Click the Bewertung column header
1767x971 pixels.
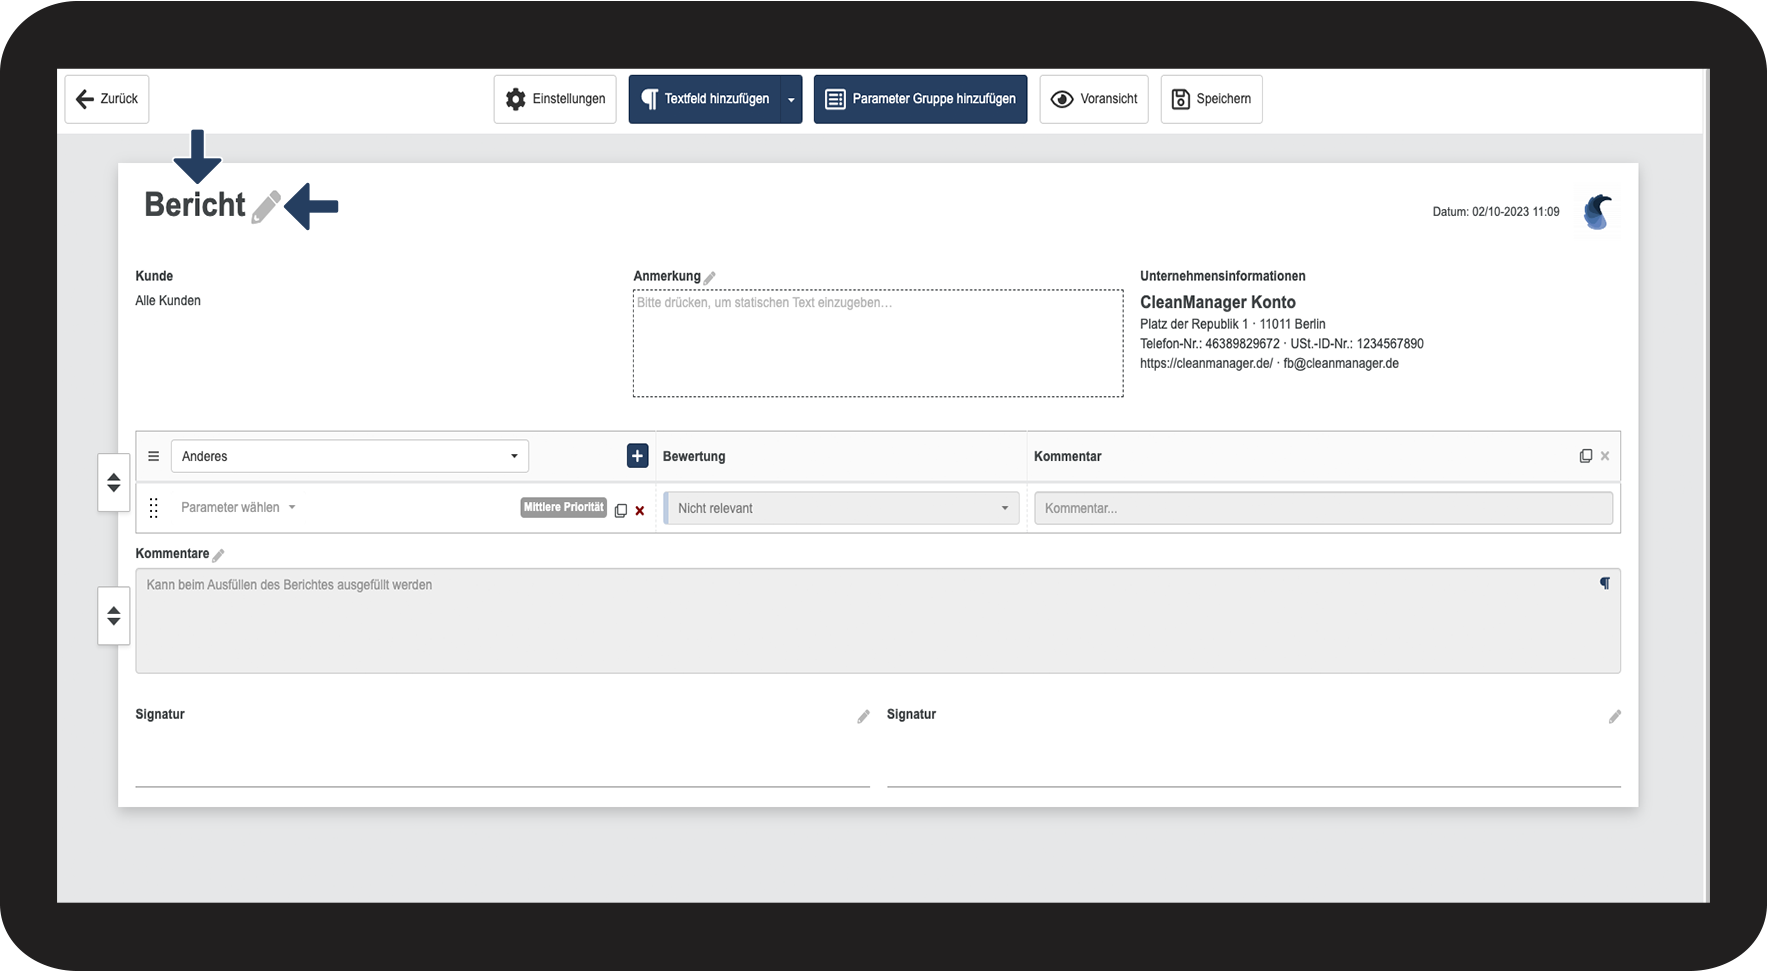[x=694, y=456]
